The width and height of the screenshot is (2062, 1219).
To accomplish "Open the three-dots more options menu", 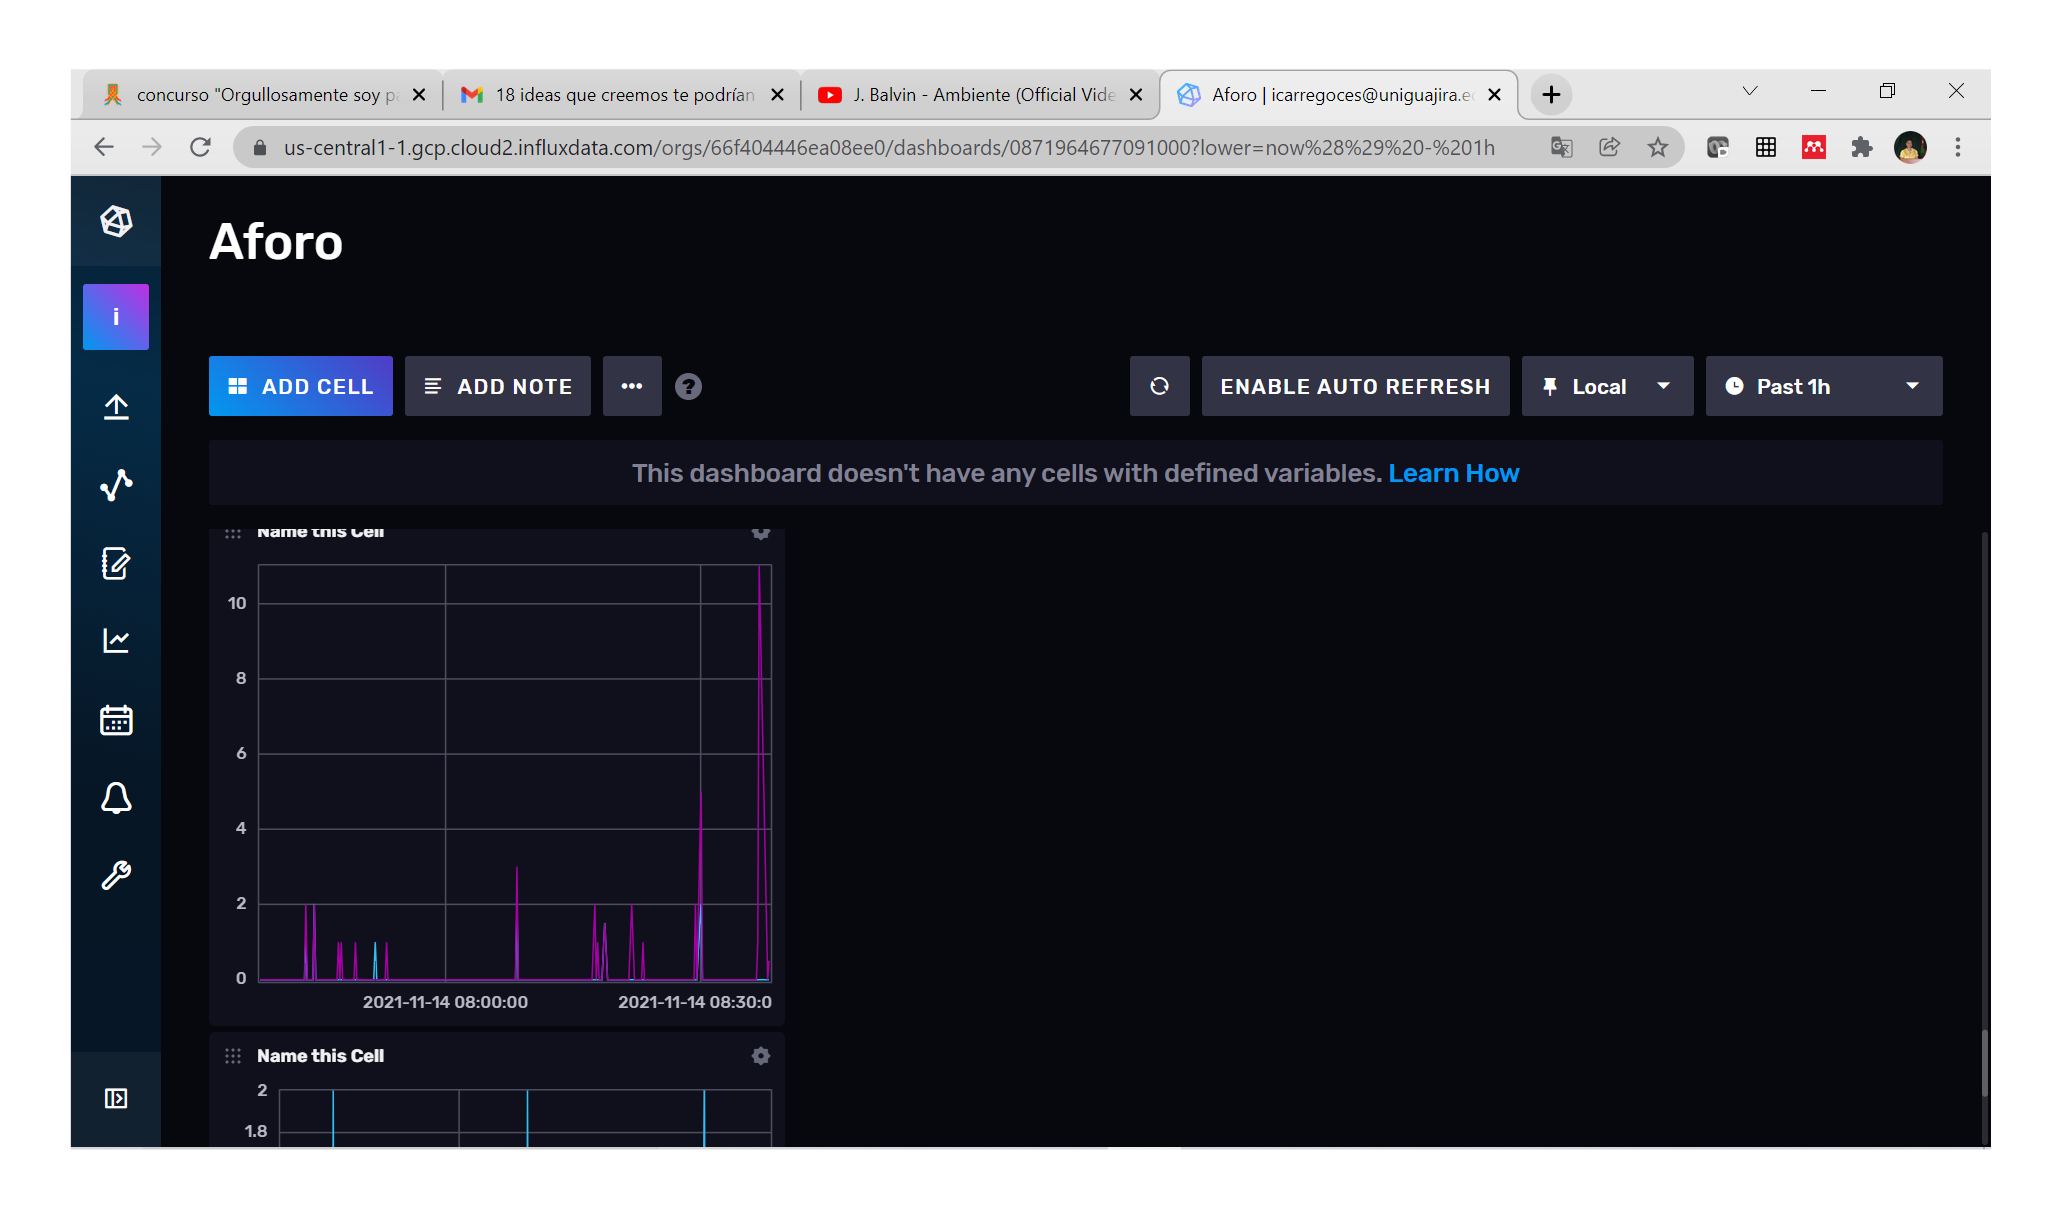I will [x=632, y=386].
